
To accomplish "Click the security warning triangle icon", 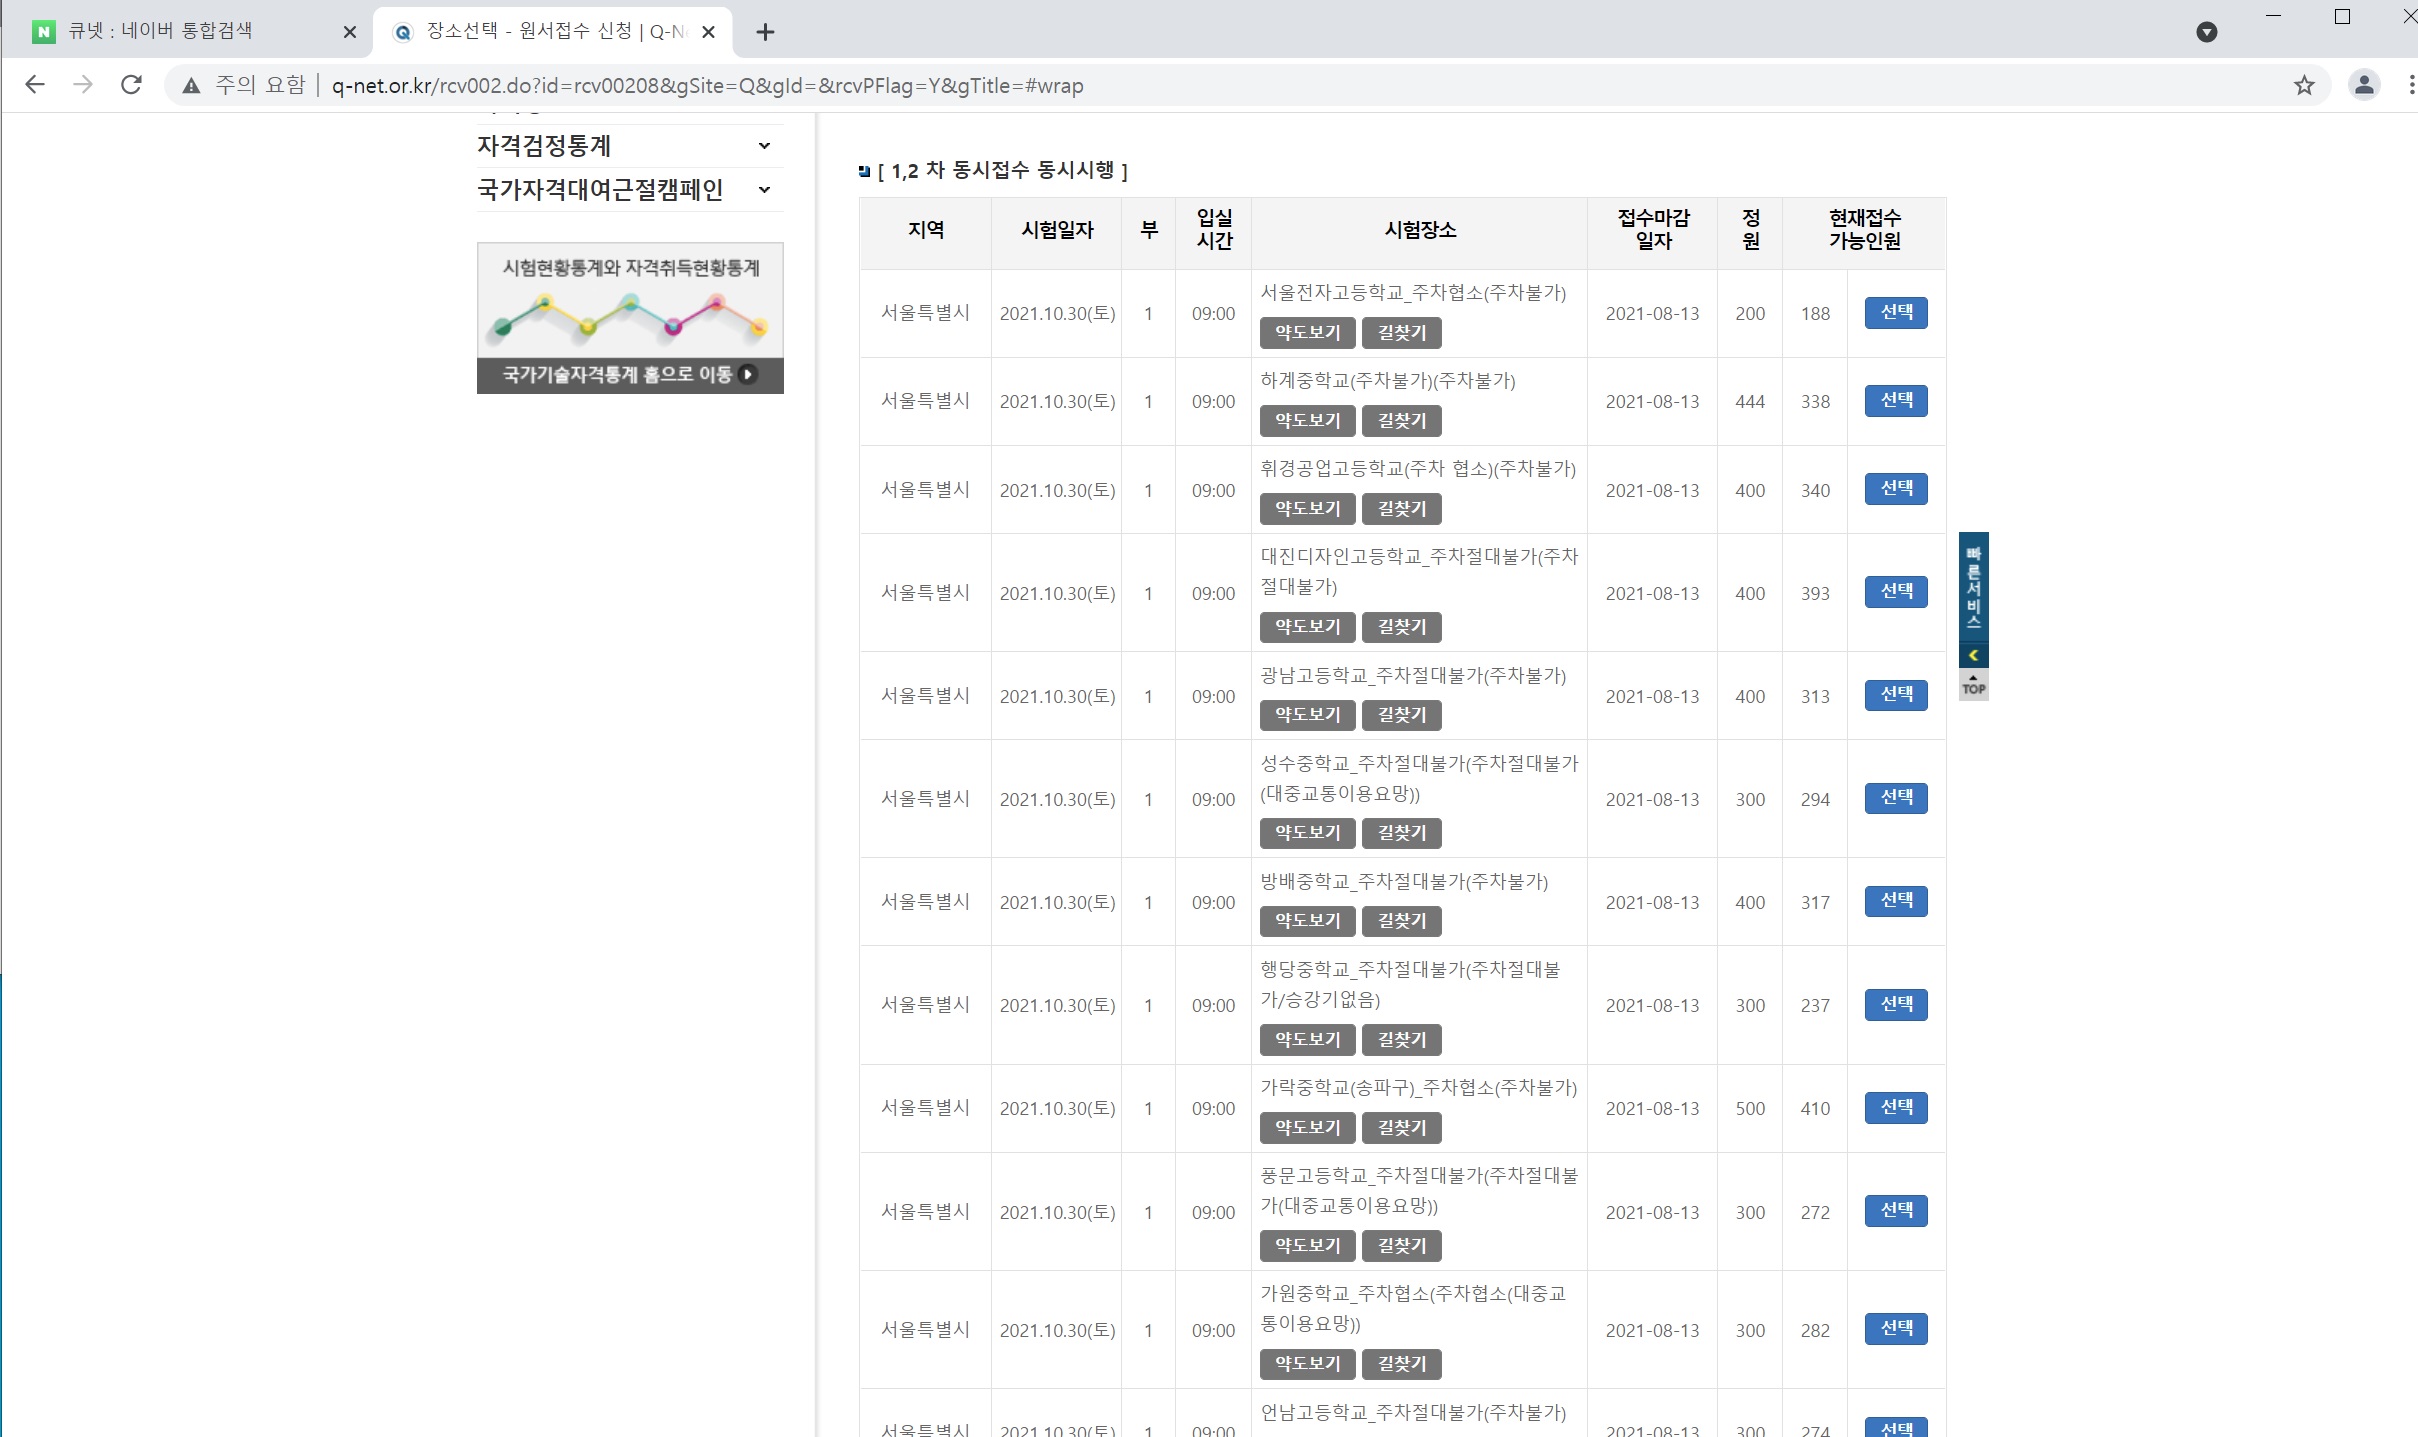I will click(x=191, y=86).
